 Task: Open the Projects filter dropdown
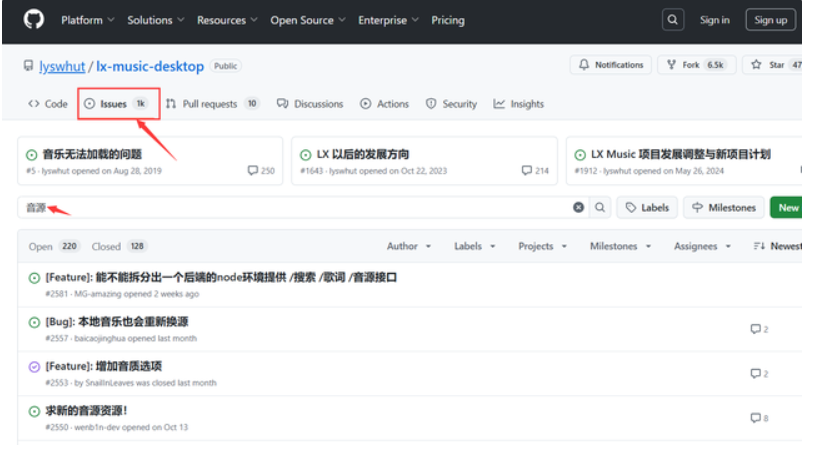pyautogui.click(x=542, y=246)
